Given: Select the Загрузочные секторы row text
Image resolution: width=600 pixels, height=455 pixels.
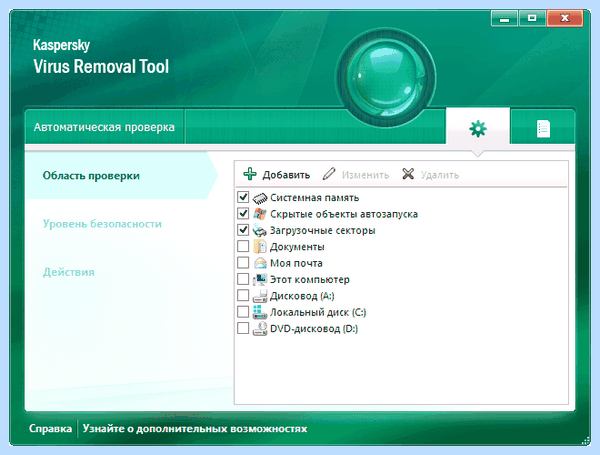Looking at the screenshot, I should 323,230.
